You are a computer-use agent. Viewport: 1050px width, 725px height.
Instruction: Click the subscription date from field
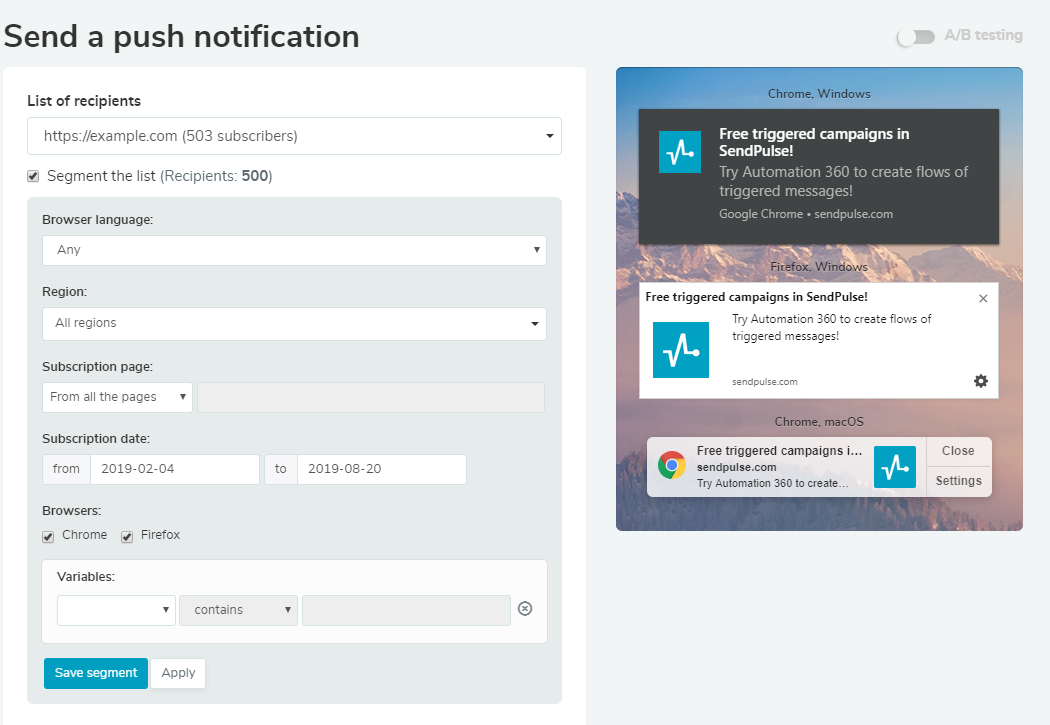175,469
